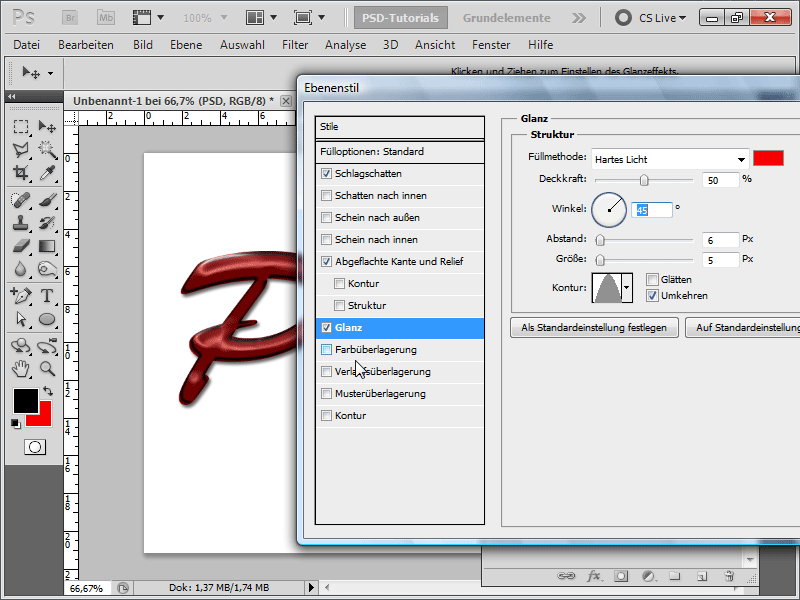The image size is (800, 600).
Task: Enable Schein nach außen checkbox
Action: [326, 217]
